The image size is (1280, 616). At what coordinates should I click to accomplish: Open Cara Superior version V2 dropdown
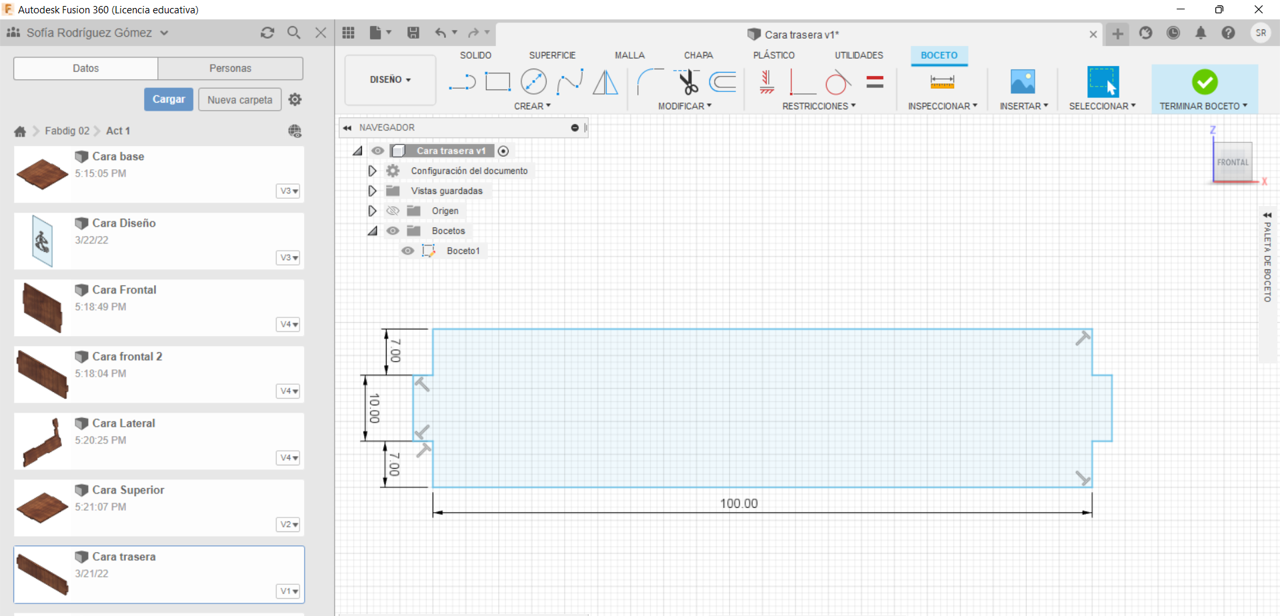coord(289,525)
